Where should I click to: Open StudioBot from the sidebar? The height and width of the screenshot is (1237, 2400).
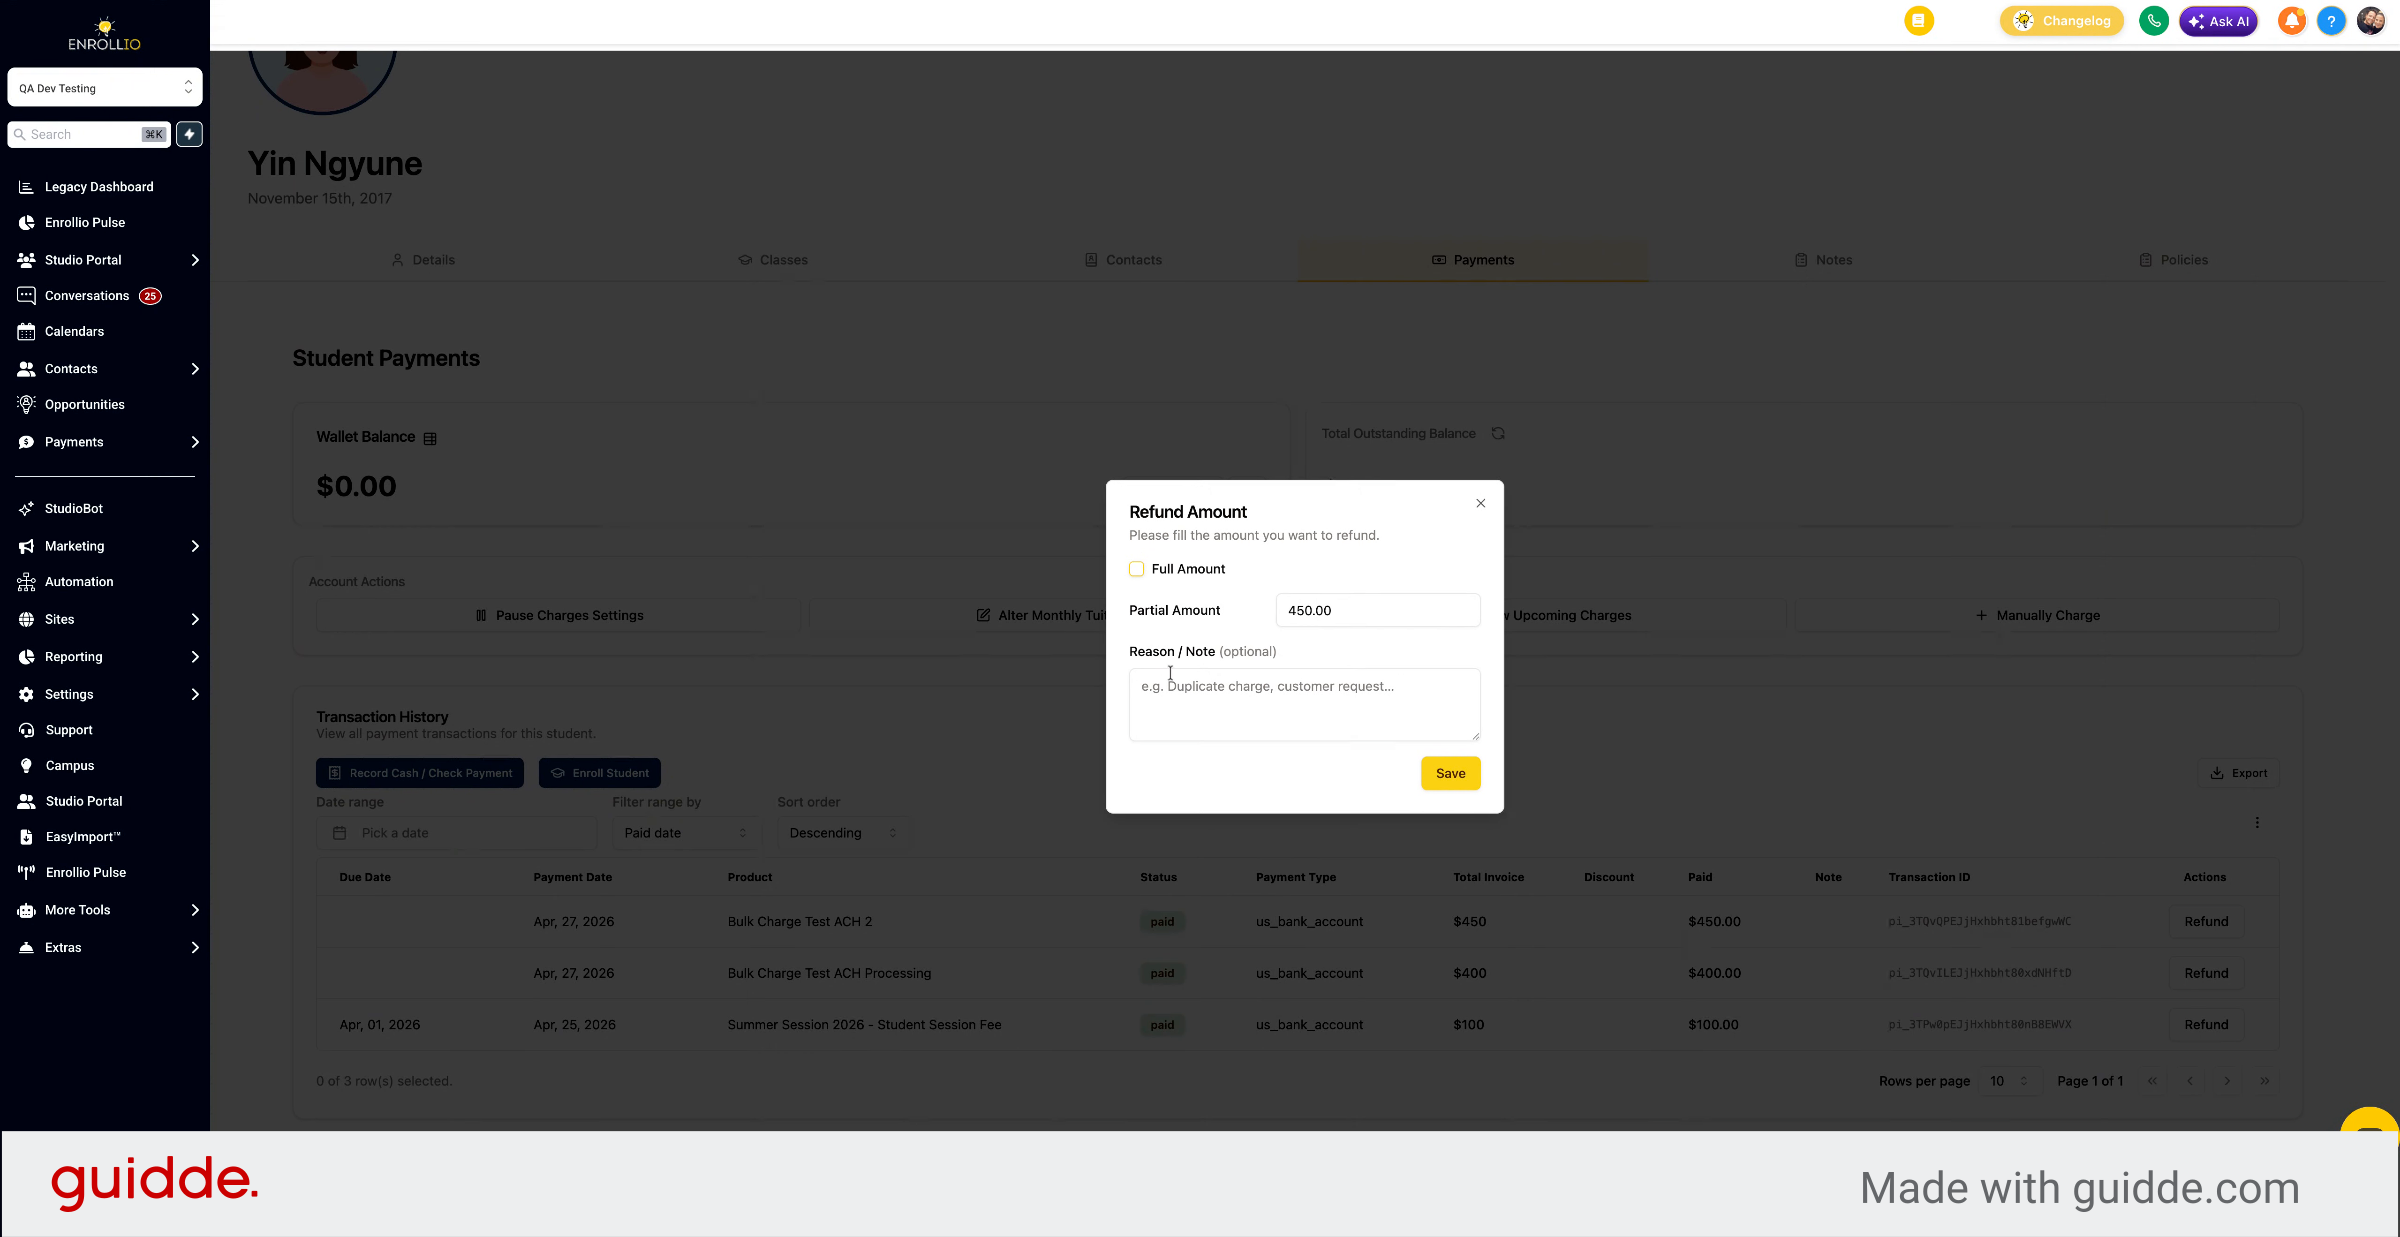pyautogui.click(x=74, y=509)
